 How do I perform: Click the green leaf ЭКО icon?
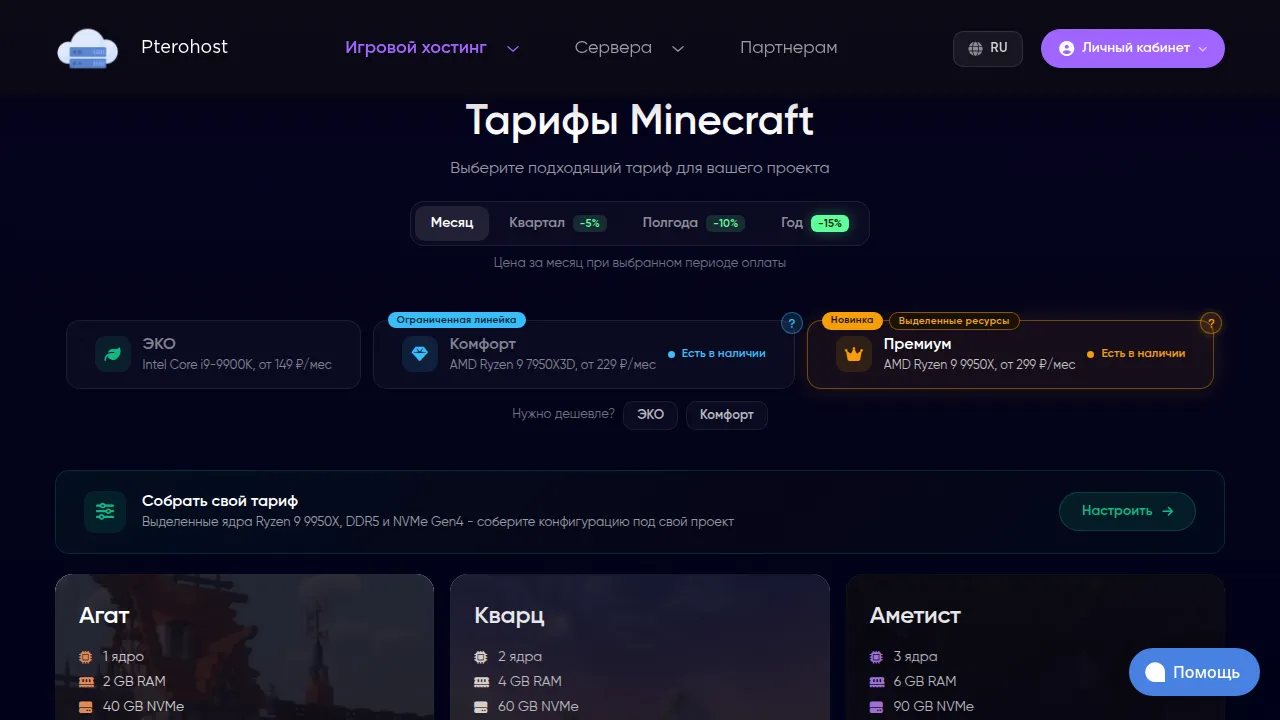pos(113,354)
